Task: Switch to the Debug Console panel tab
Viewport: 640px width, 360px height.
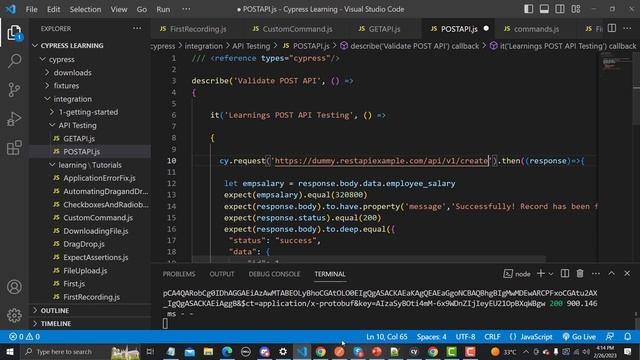Action: point(274,274)
